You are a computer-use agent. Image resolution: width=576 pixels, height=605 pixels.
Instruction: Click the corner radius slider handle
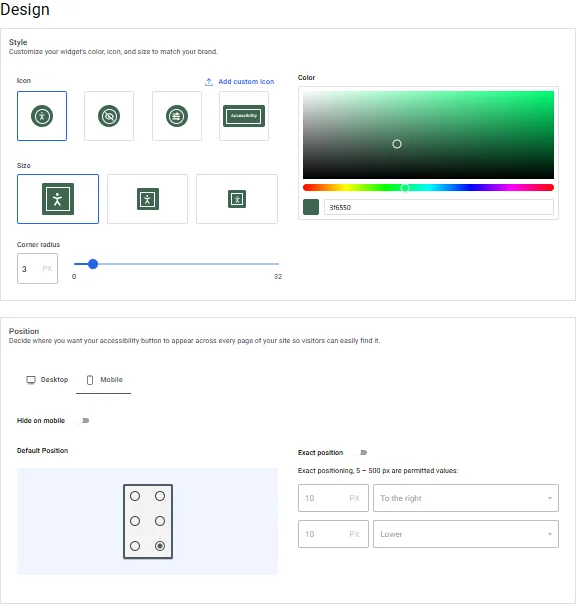pos(93,264)
